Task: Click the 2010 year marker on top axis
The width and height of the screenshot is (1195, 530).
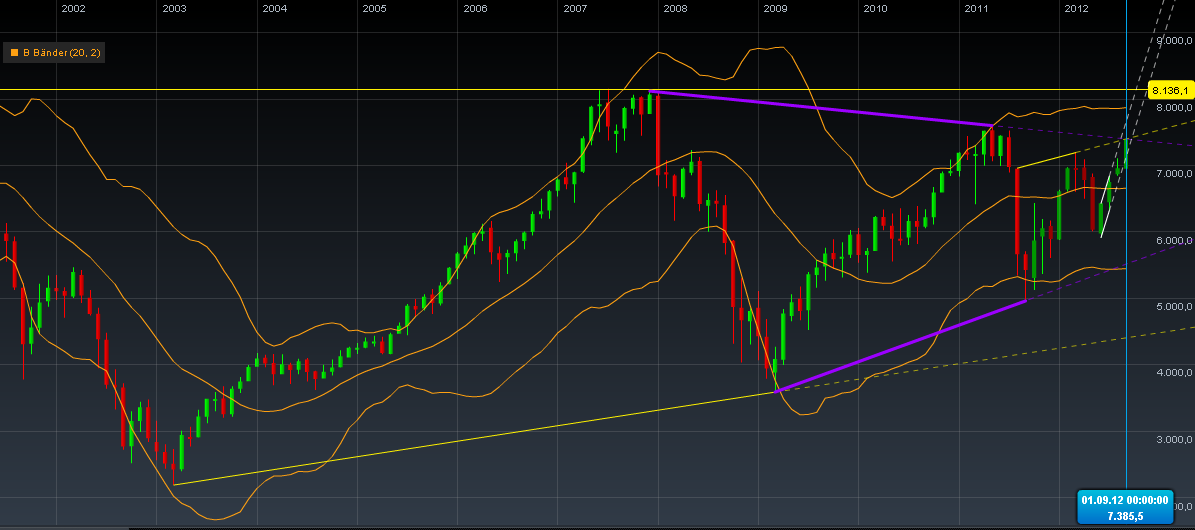Action: (875, 9)
